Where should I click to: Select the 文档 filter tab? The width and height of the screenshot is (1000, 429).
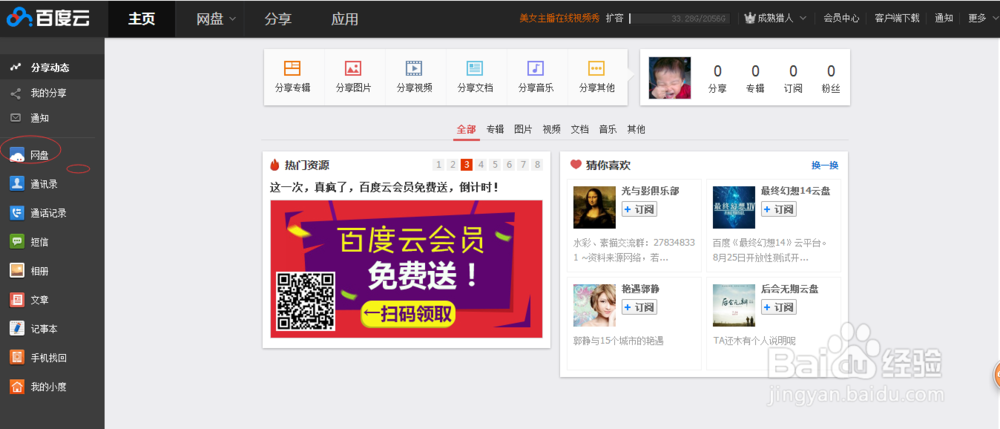[x=580, y=129]
